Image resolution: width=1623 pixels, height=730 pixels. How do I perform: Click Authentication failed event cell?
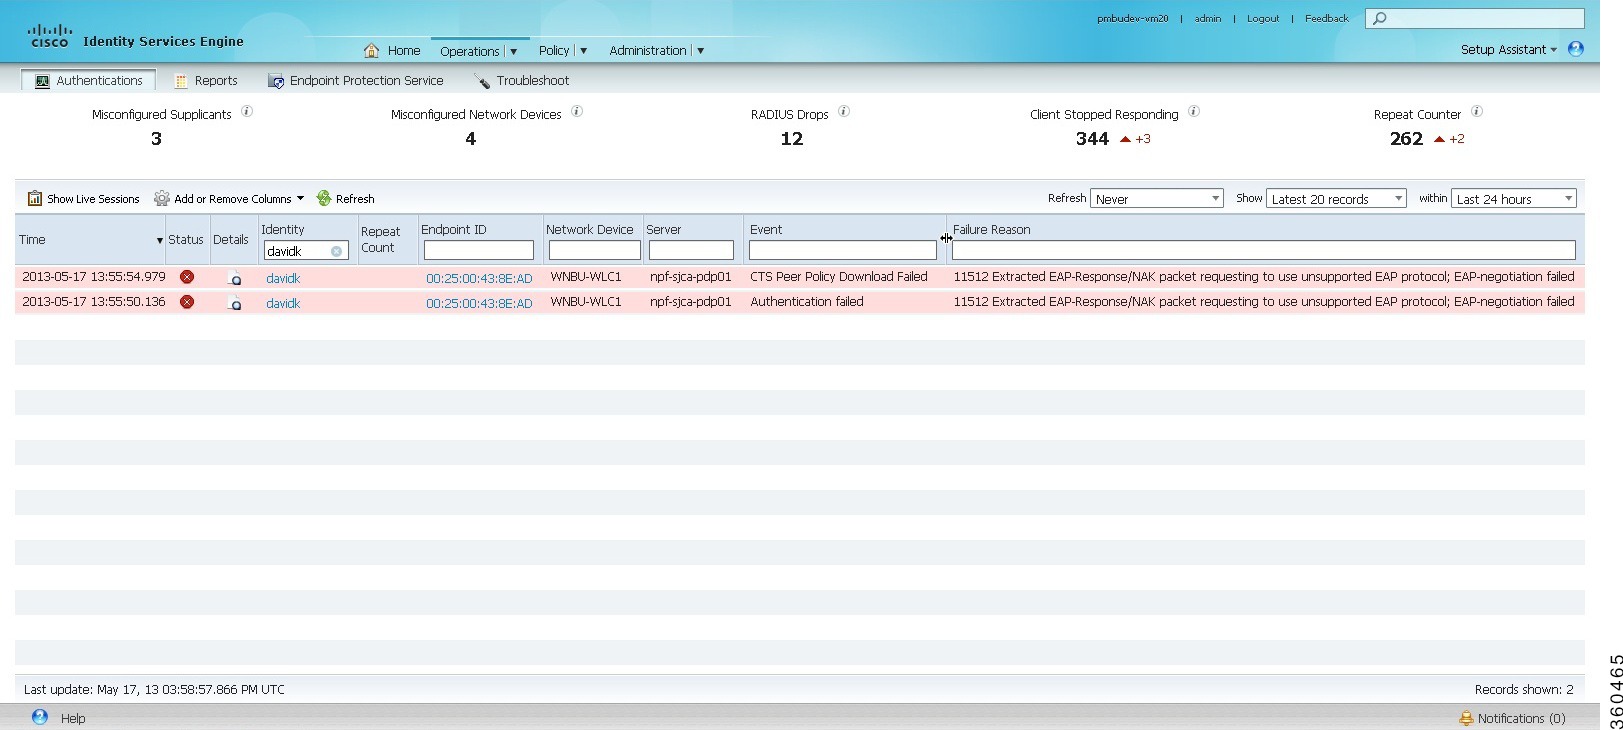click(x=807, y=302)
